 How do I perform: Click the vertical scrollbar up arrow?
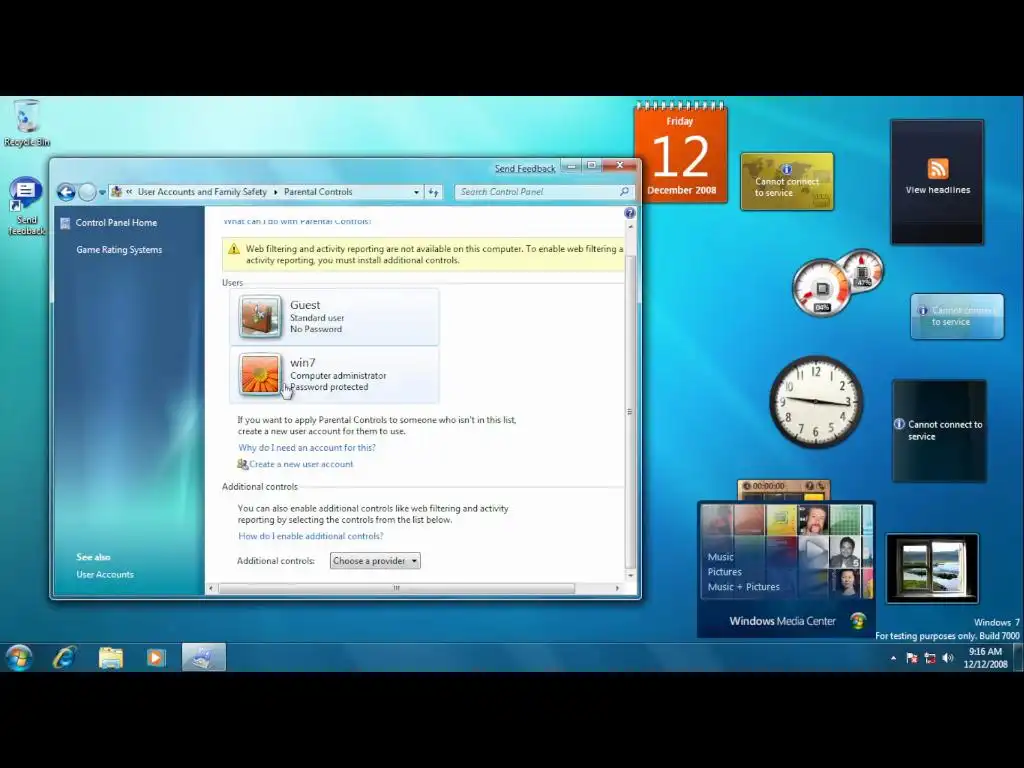[630, 227]
